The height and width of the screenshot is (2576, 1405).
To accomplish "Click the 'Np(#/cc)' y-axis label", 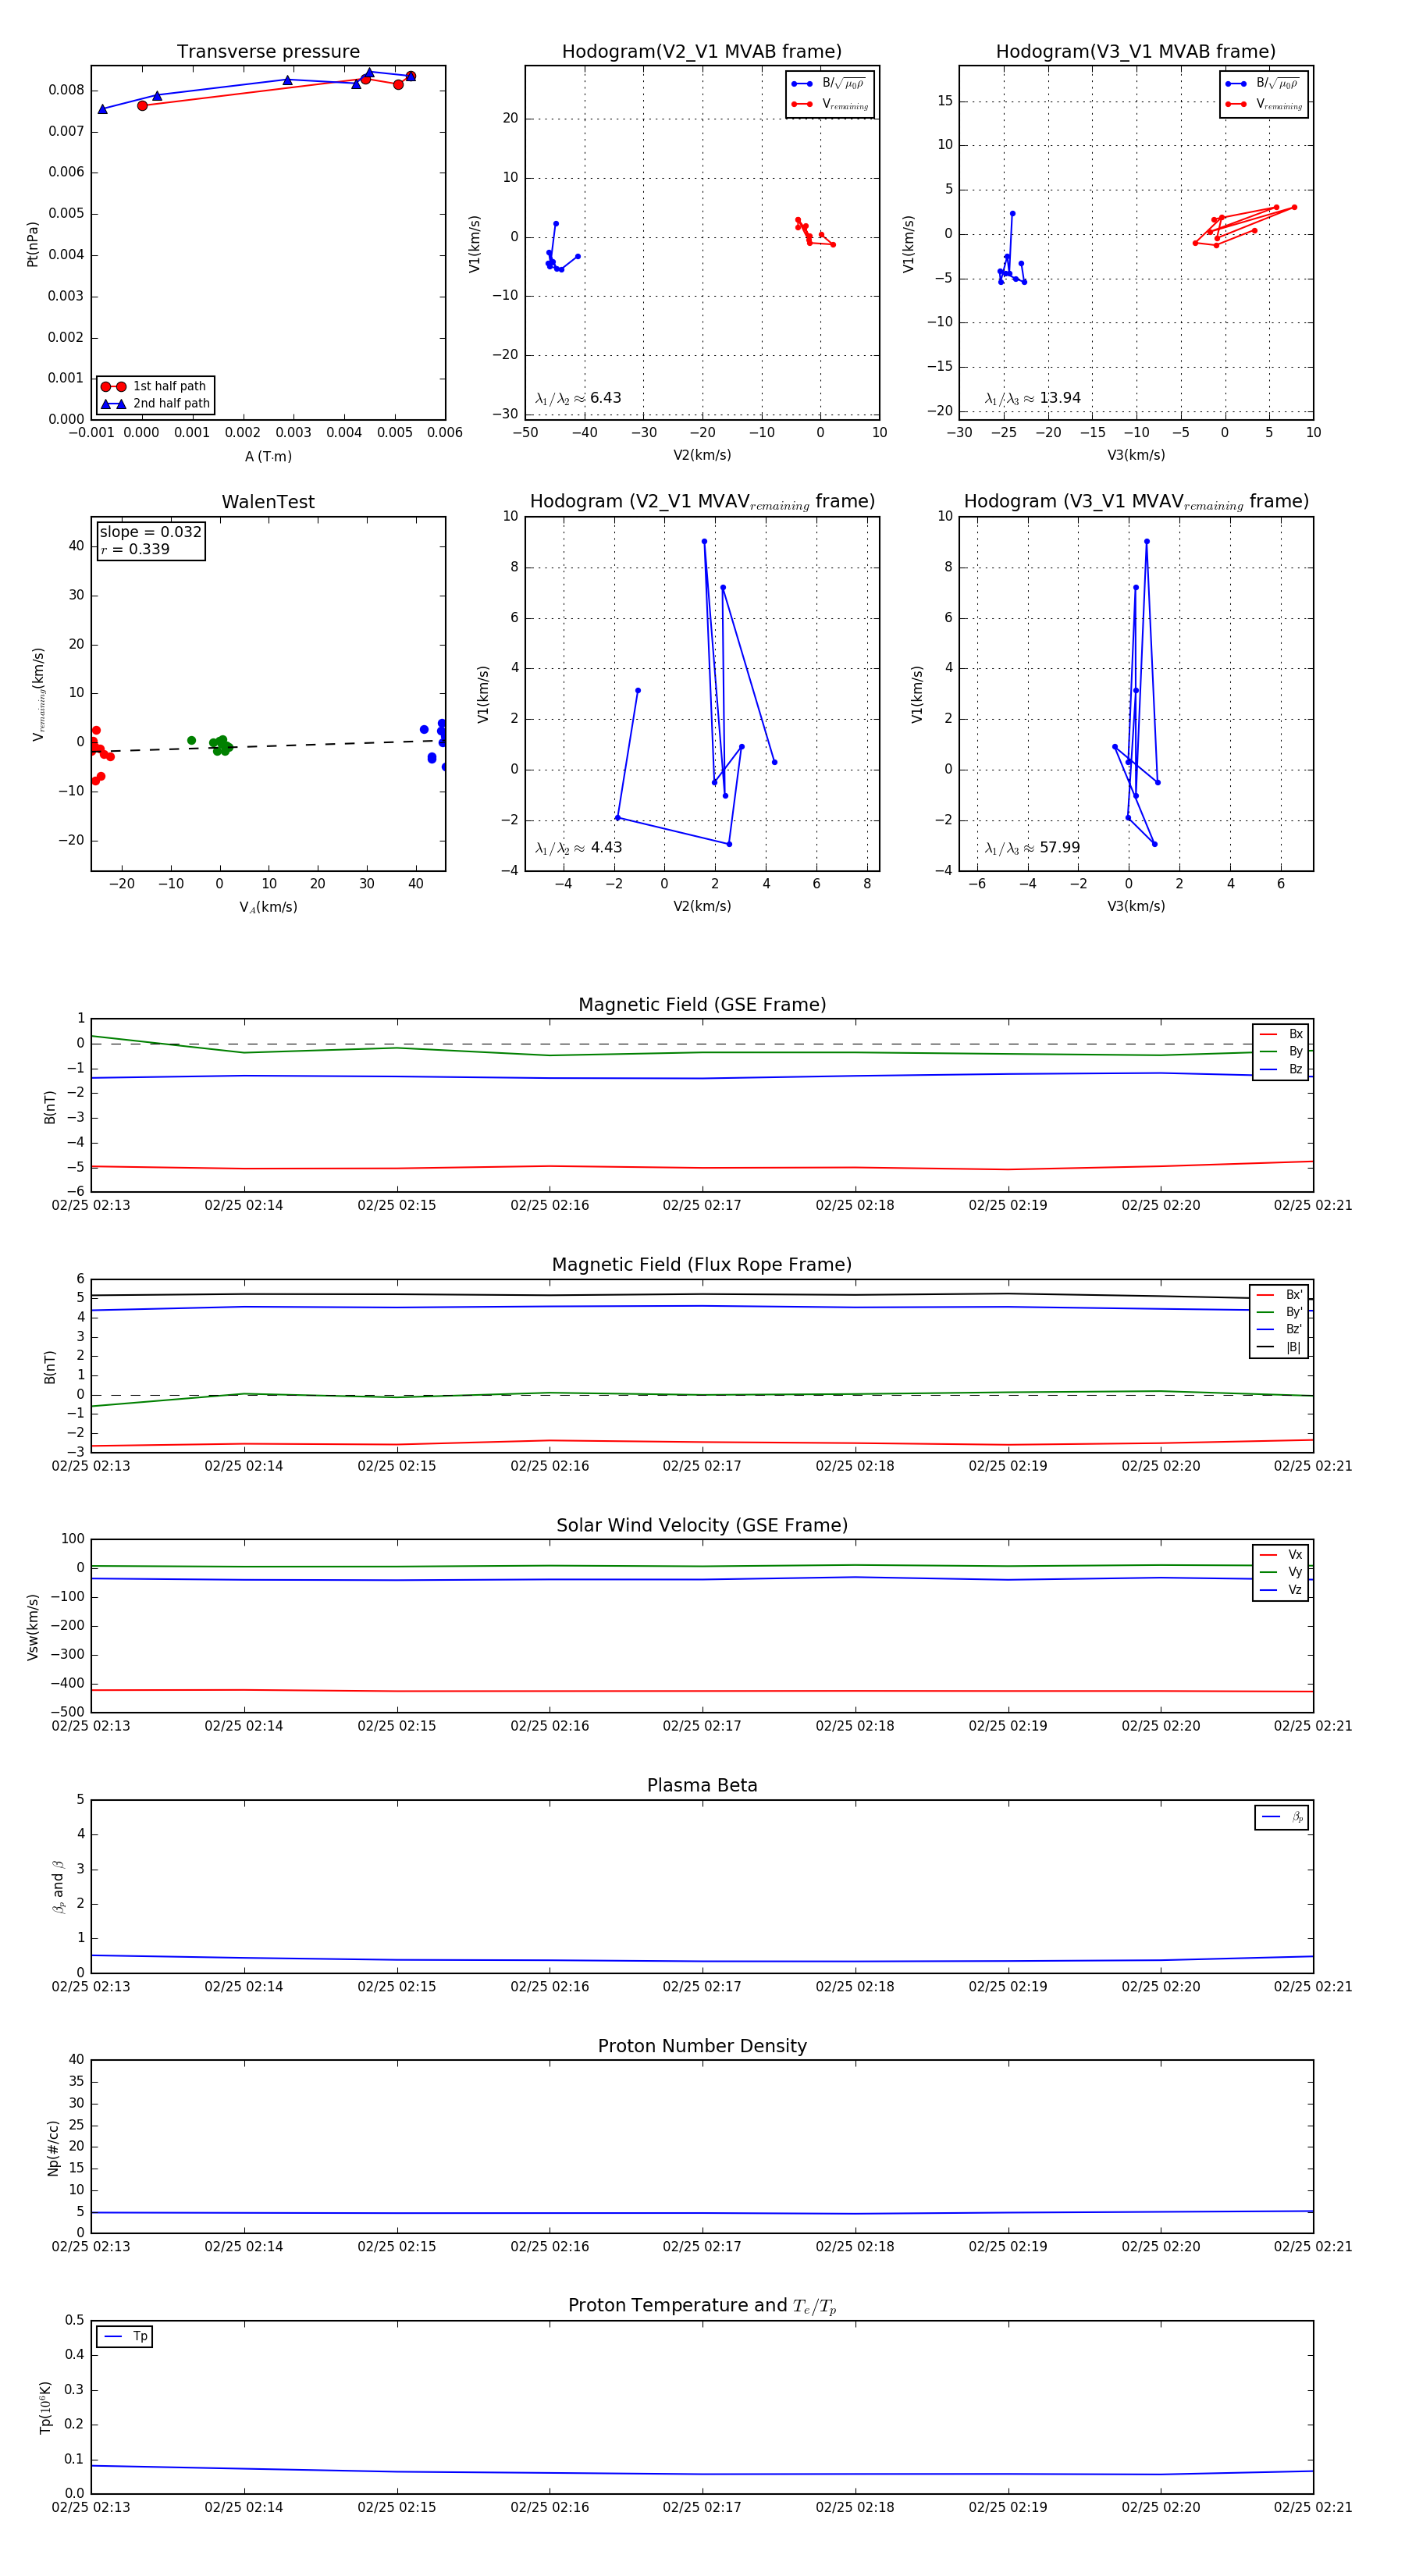I will tap(53, 2147).
